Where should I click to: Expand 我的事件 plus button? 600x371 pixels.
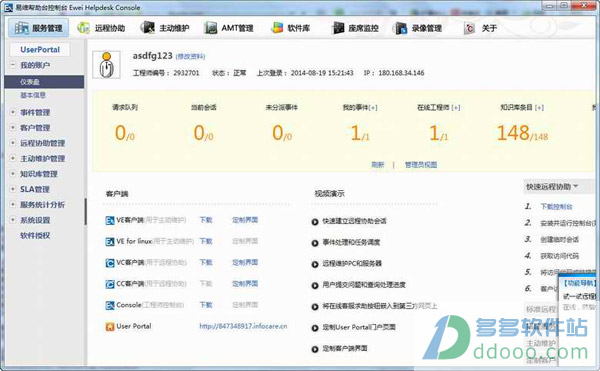[x=373, y=108]
